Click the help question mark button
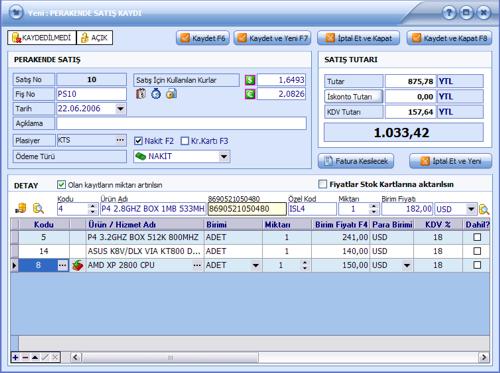The image size is (500, 373). click(449, 13)
